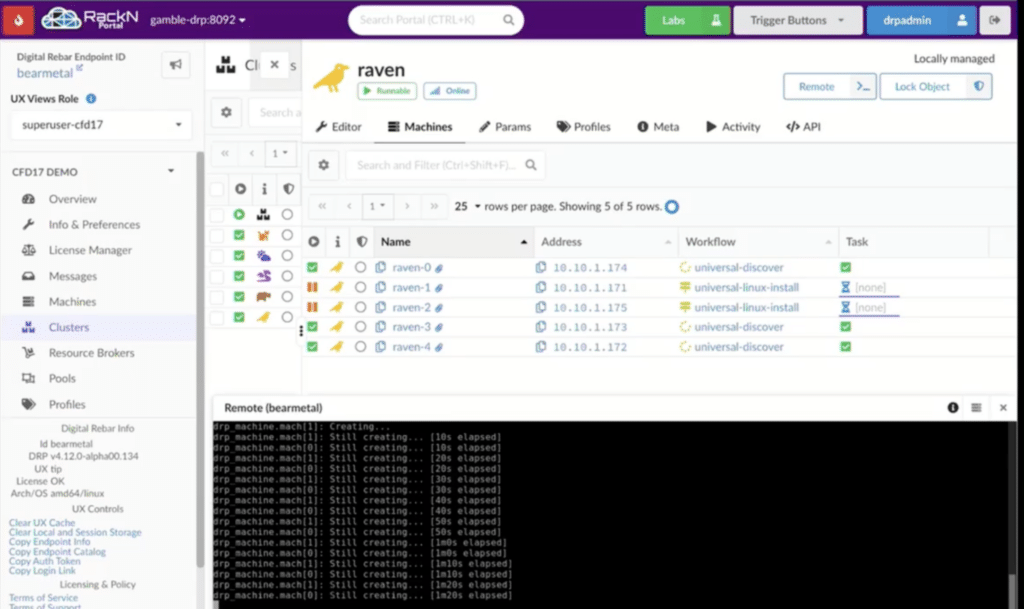Click the left sidebar vertical scrollbar

click(x=200, y=359)
